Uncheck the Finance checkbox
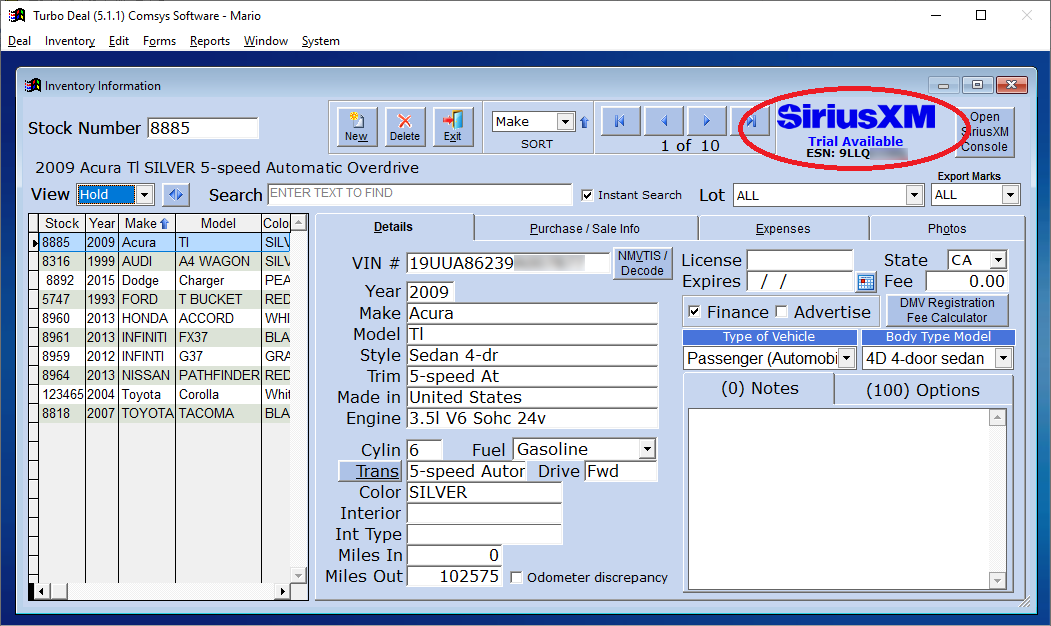This screenshot has height=626, width=1051. click(x=694, y=312)
